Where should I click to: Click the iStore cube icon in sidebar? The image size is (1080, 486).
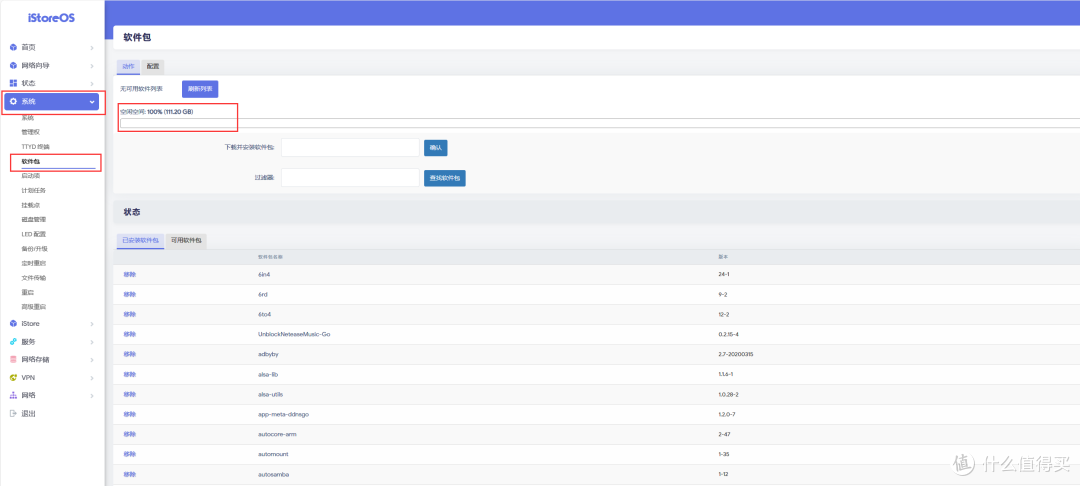click(13, 324)
